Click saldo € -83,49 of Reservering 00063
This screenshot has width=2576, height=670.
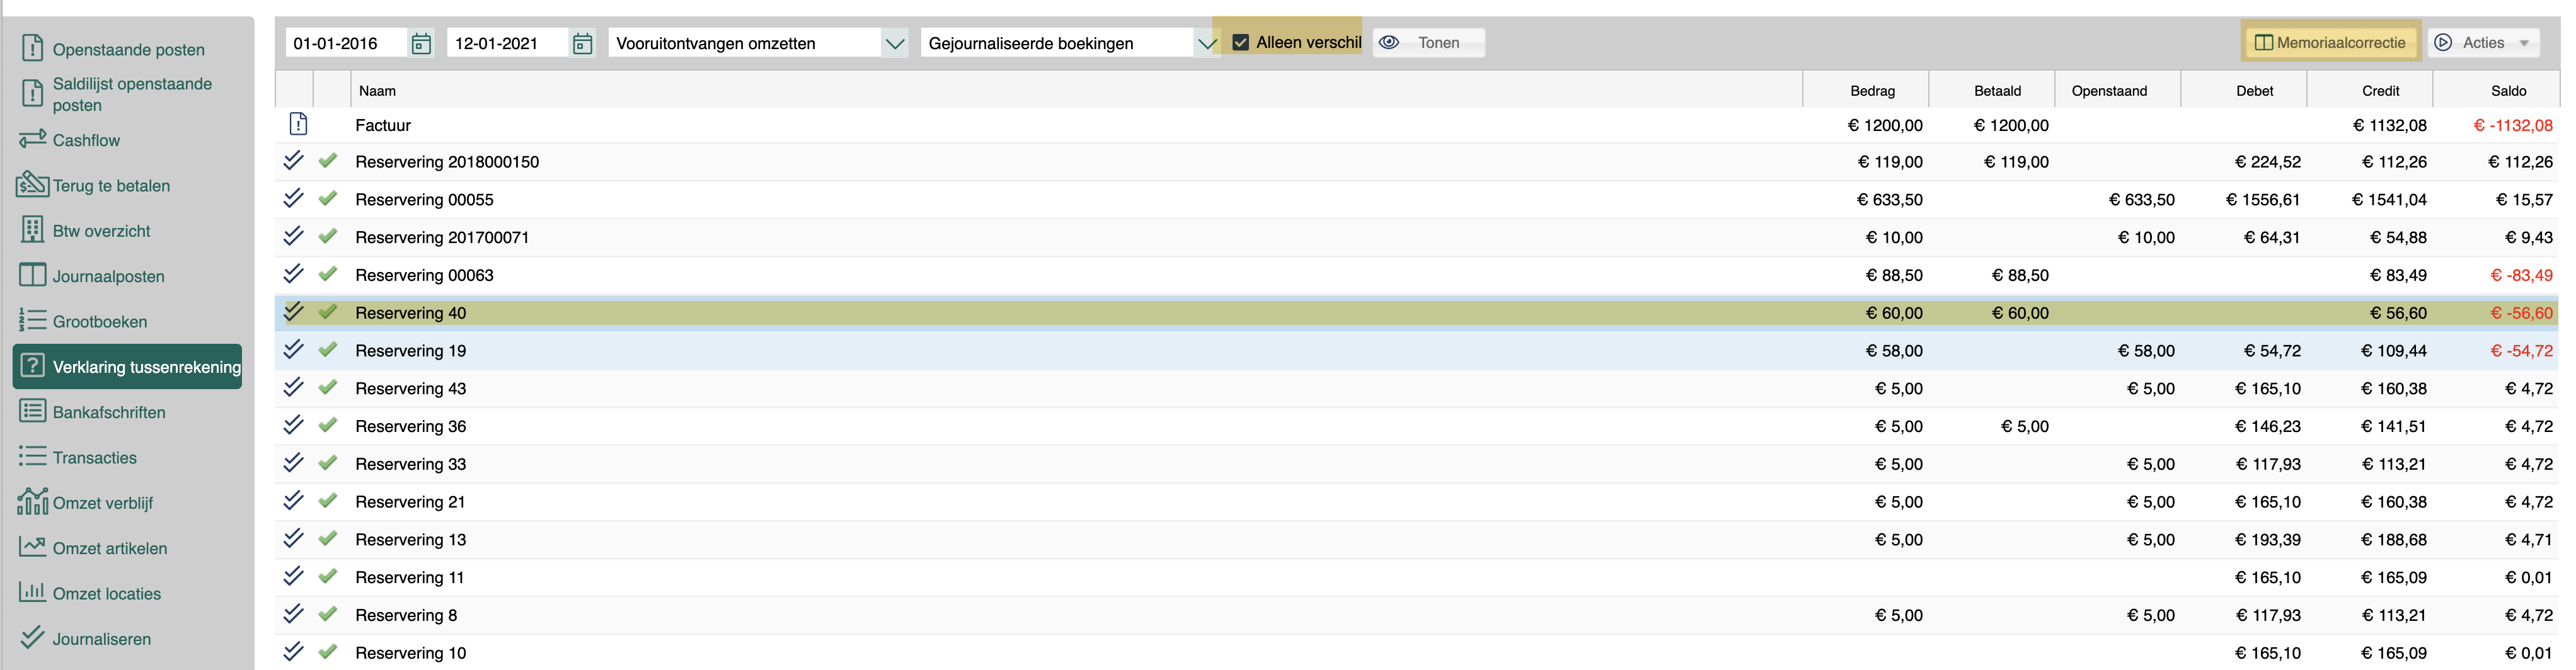pyautogui.click(x=2521, y=276)
